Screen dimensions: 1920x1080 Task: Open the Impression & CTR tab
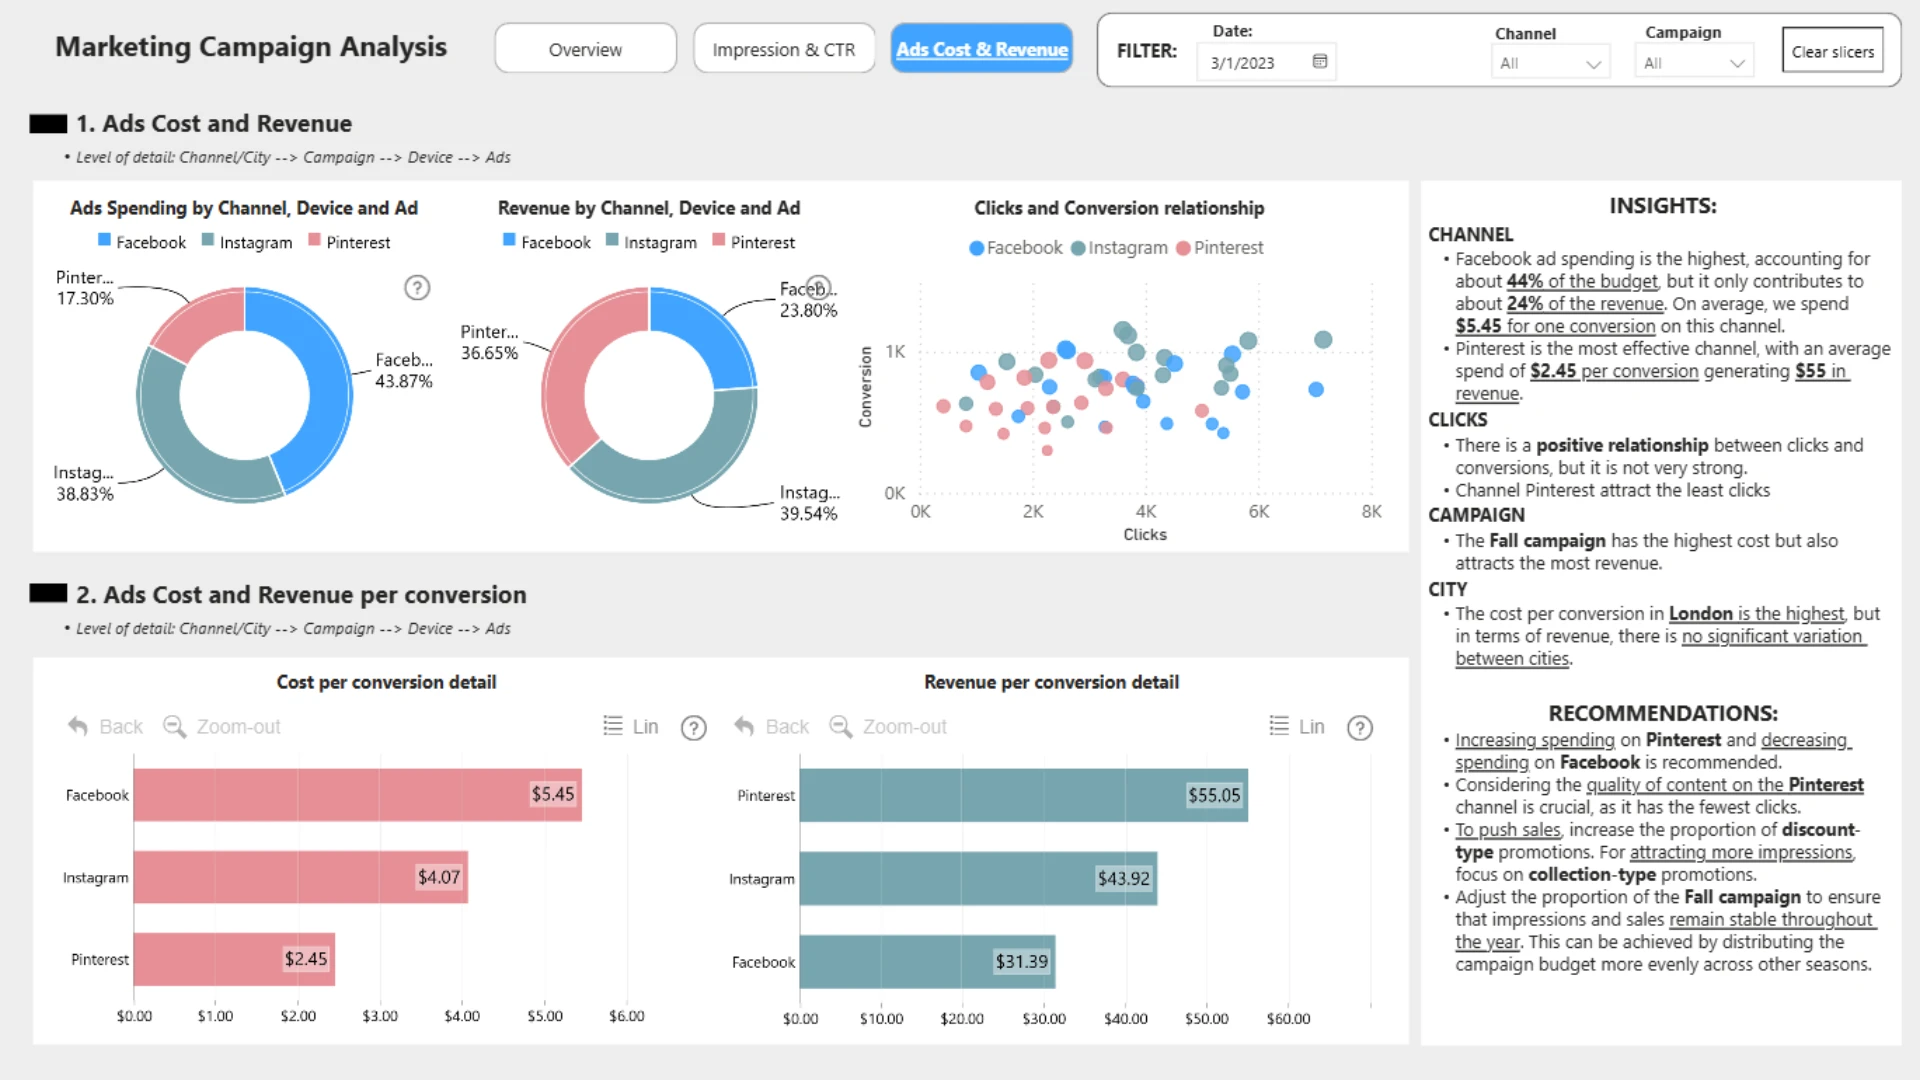[784, 49]
